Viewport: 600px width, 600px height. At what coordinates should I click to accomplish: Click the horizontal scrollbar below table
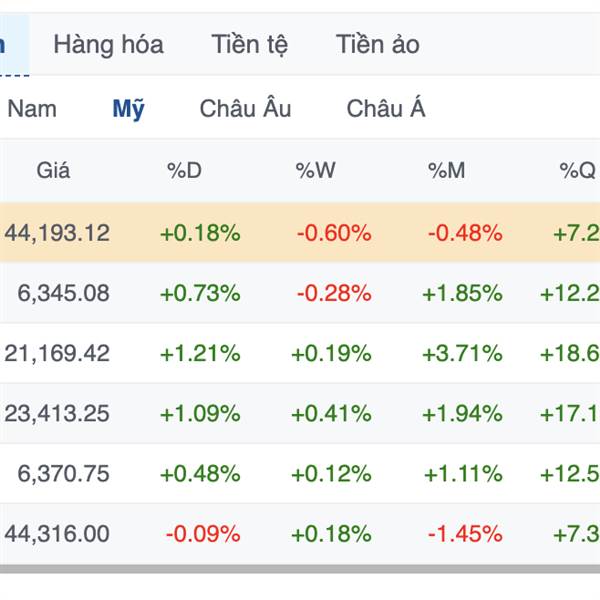coord(300,569)
